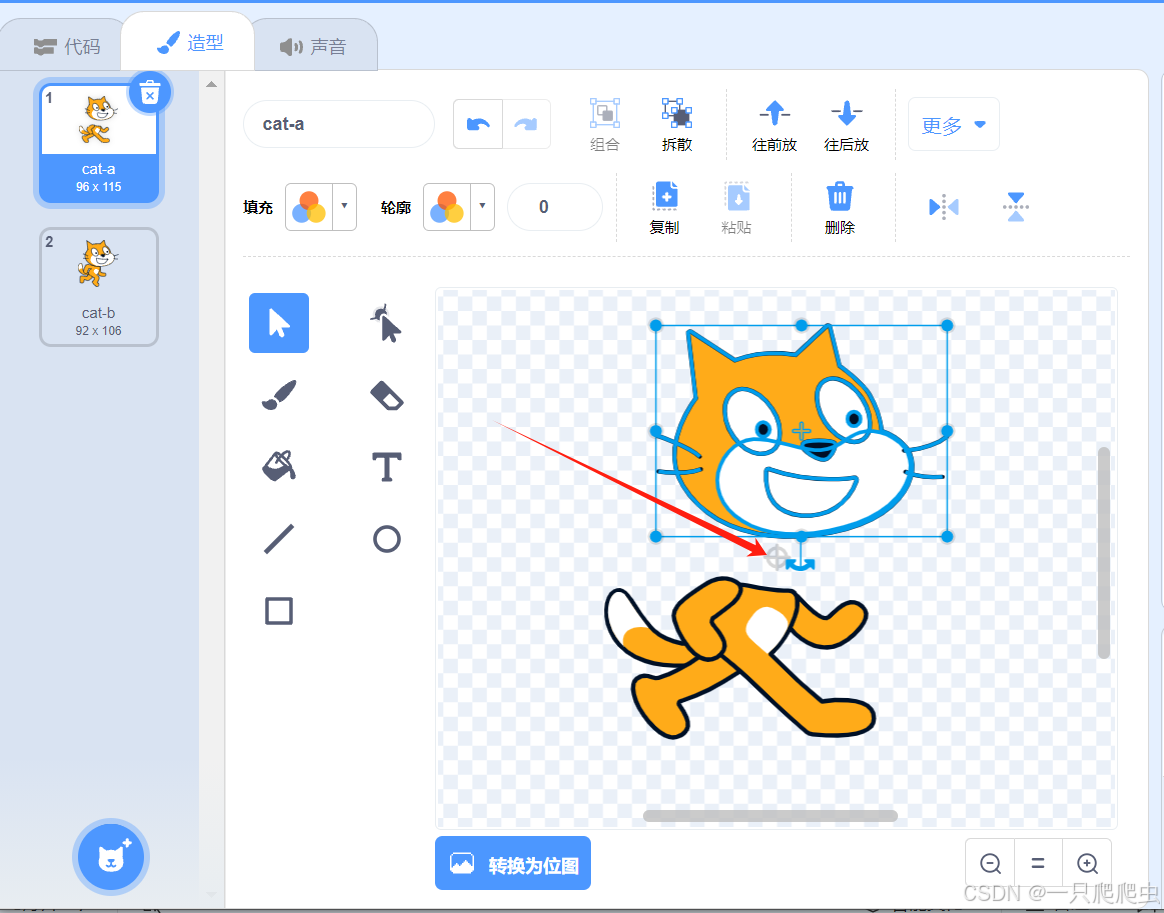The image size is (1164, 913).
Task: Reset zoom with the equals button
Action: coord(1039,863)
